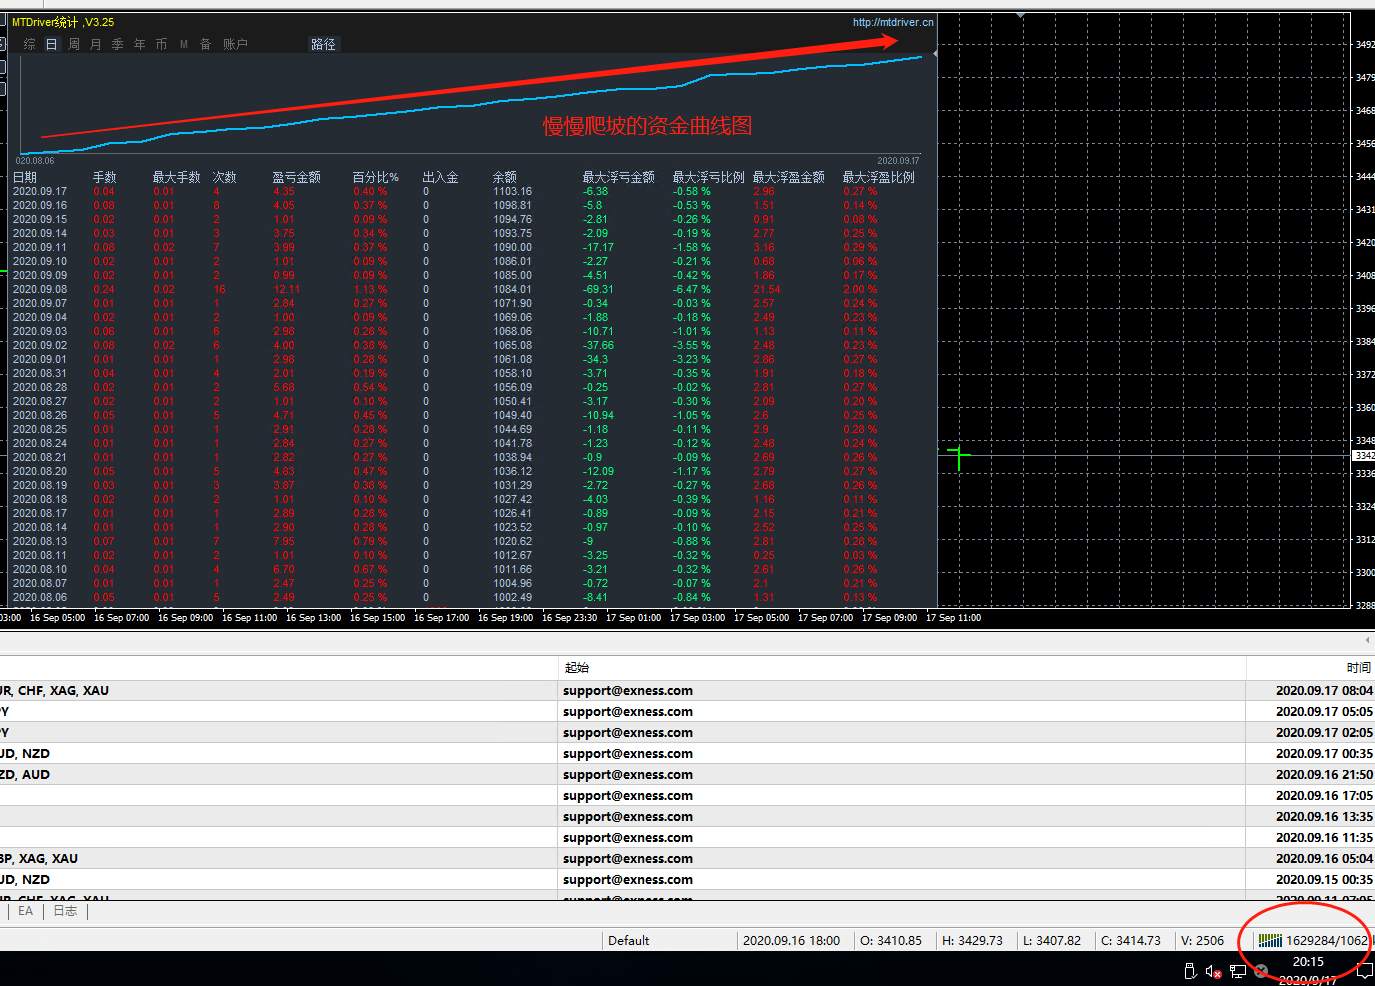Open the http://mtdriver.cn link

[x=893, y=22]
